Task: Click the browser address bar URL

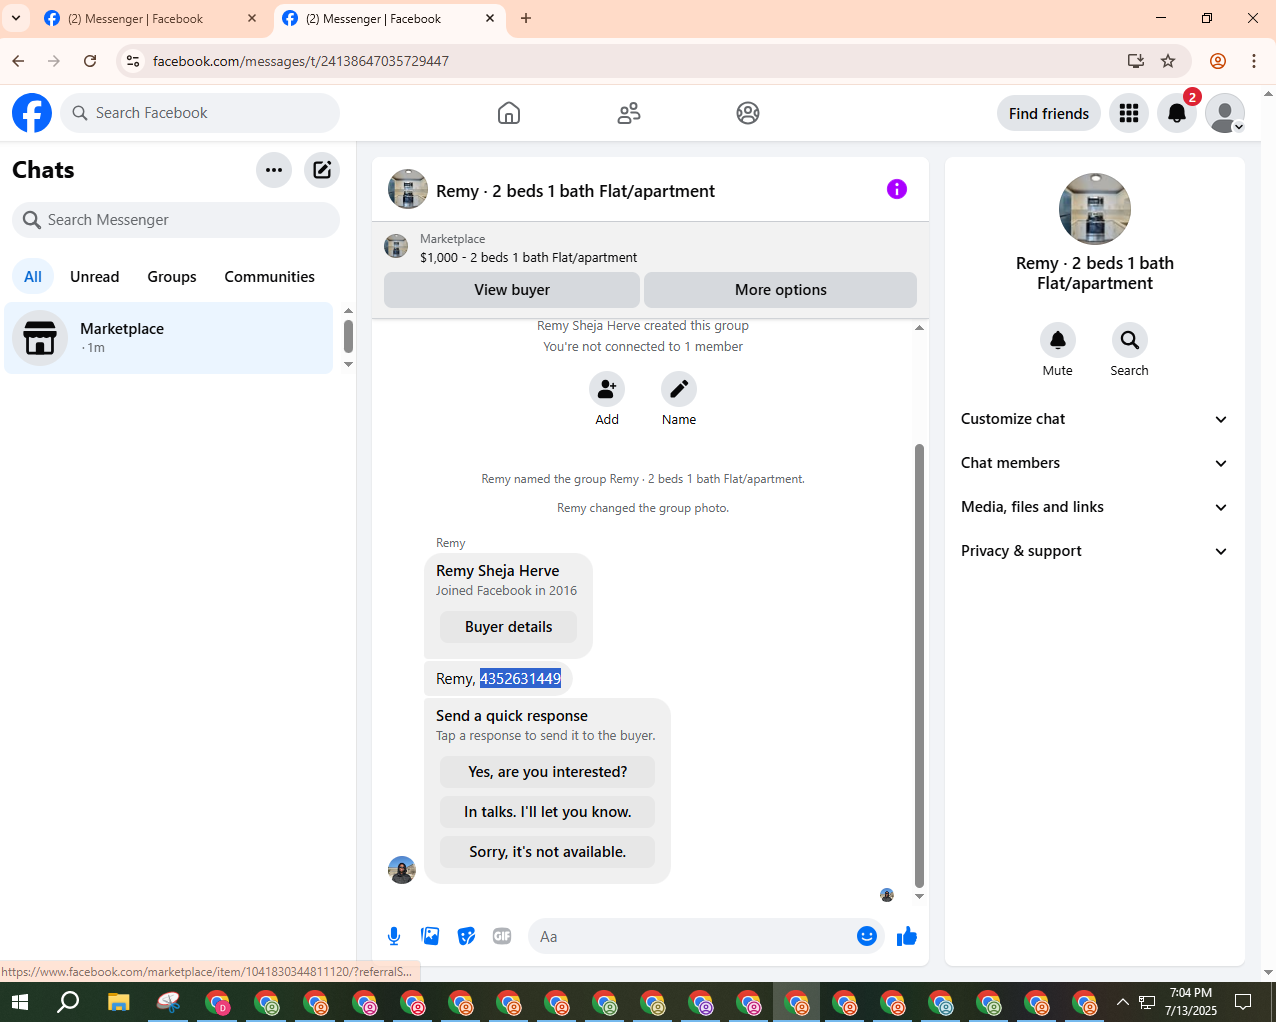Action: click(301, 61)
